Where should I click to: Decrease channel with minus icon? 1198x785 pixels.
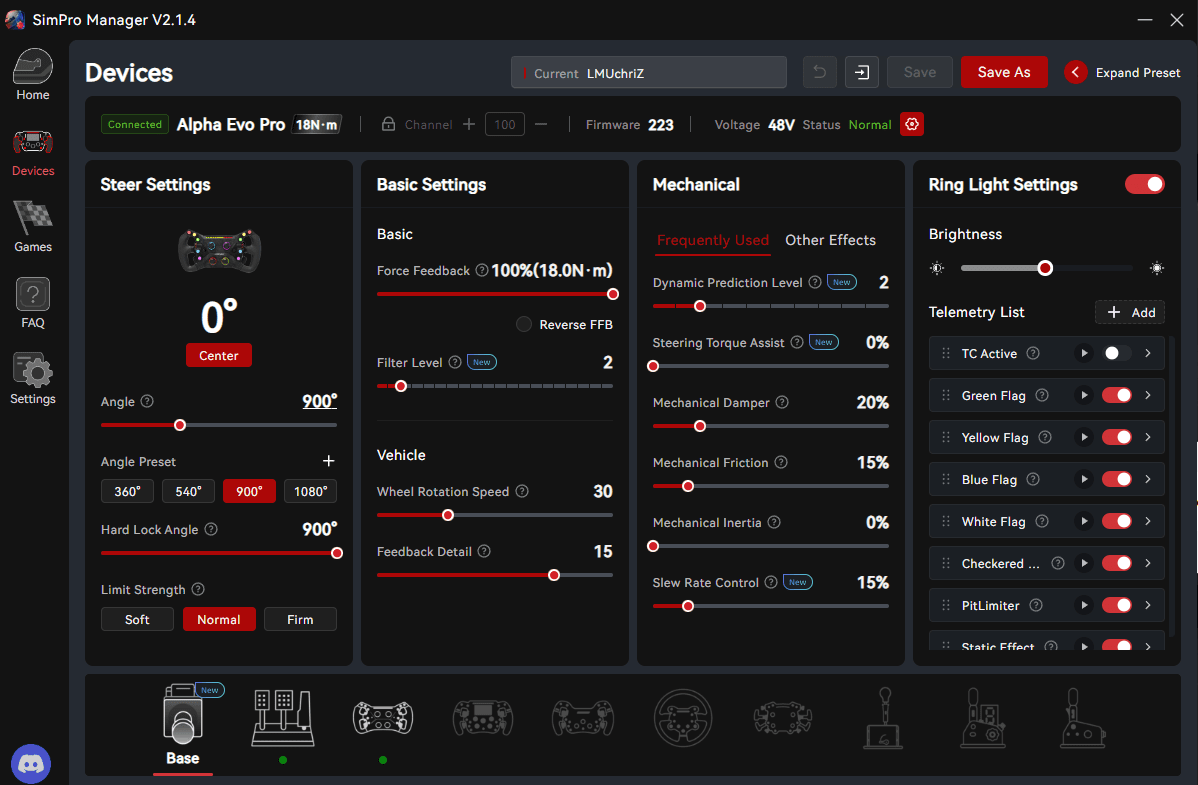pyautogui.click(x=541, y=124)
